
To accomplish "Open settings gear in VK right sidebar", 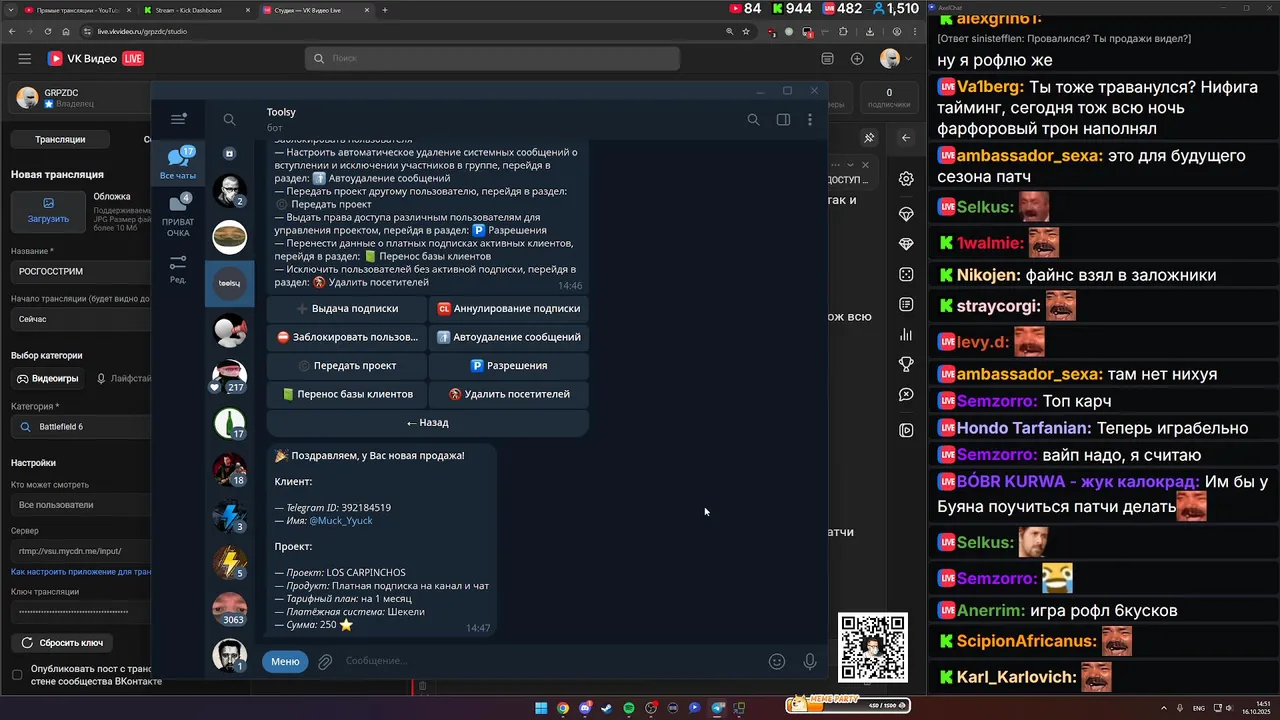I will 906,179.
